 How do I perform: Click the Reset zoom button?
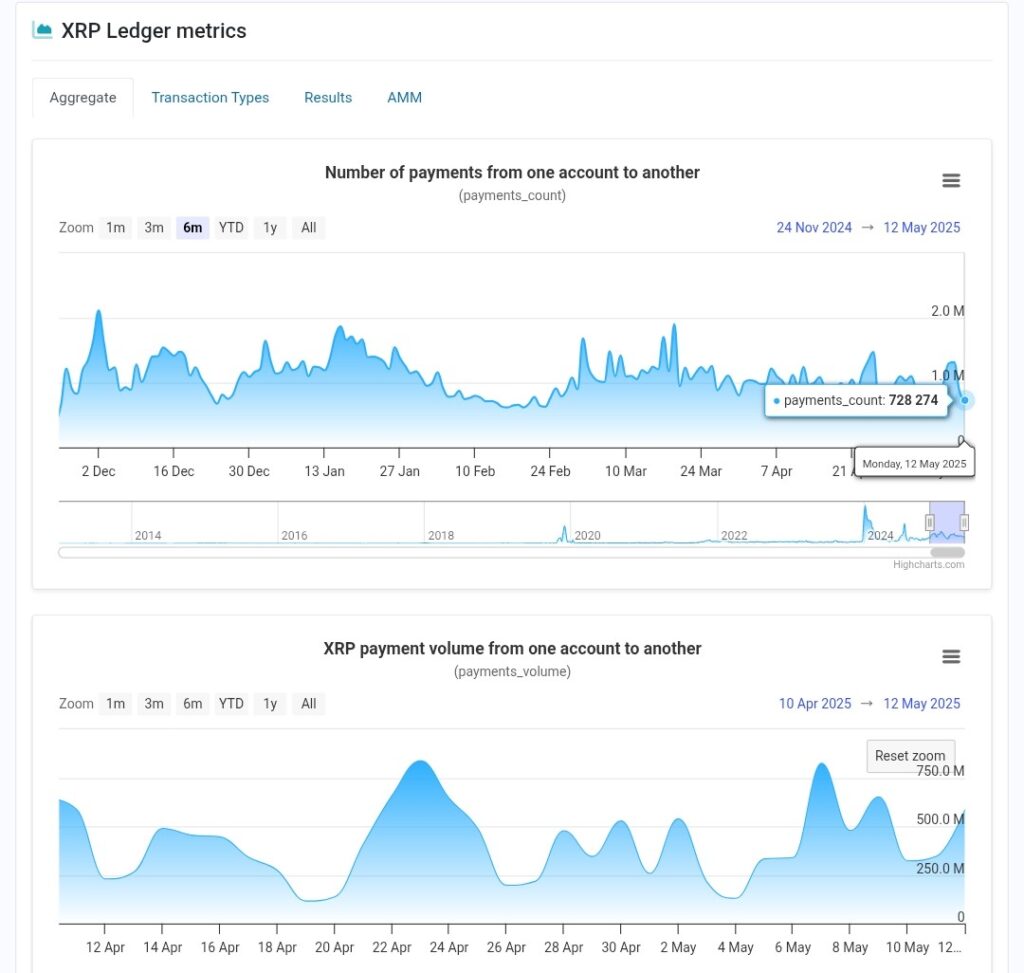[x=910, y=756]
